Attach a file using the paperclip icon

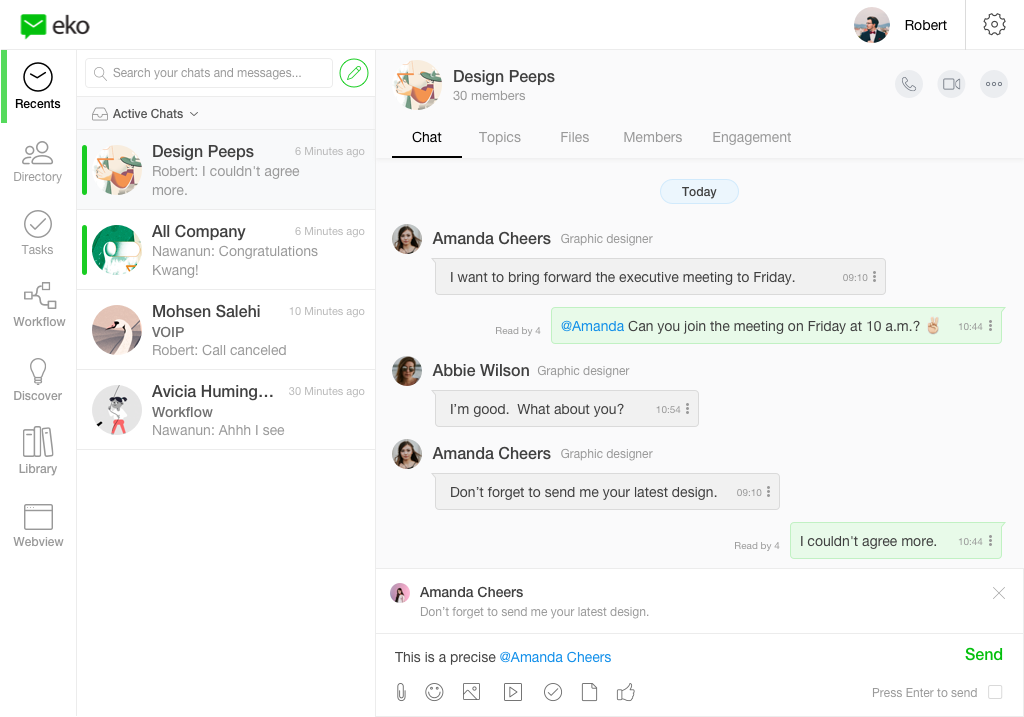pos(401,692)
